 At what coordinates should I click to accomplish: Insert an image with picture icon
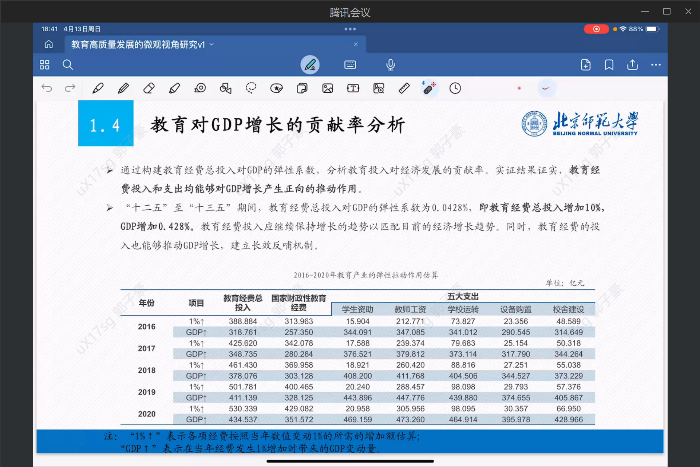click(x=327, y=88)
